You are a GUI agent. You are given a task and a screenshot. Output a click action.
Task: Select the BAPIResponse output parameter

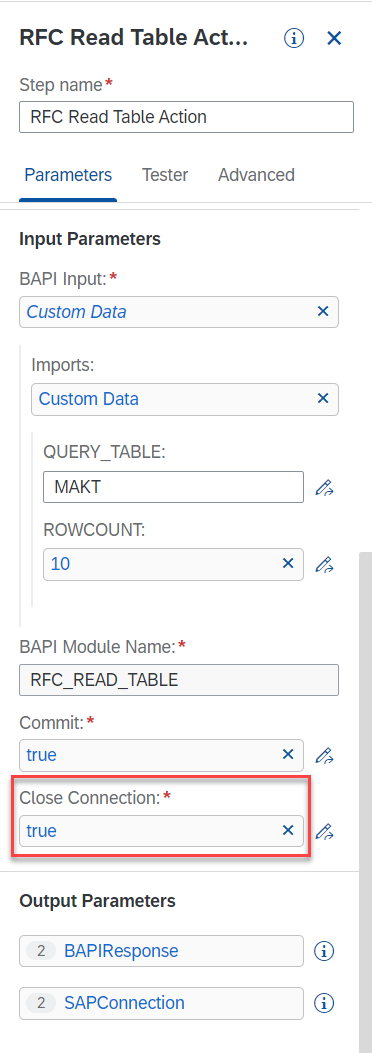click(161, 951)
